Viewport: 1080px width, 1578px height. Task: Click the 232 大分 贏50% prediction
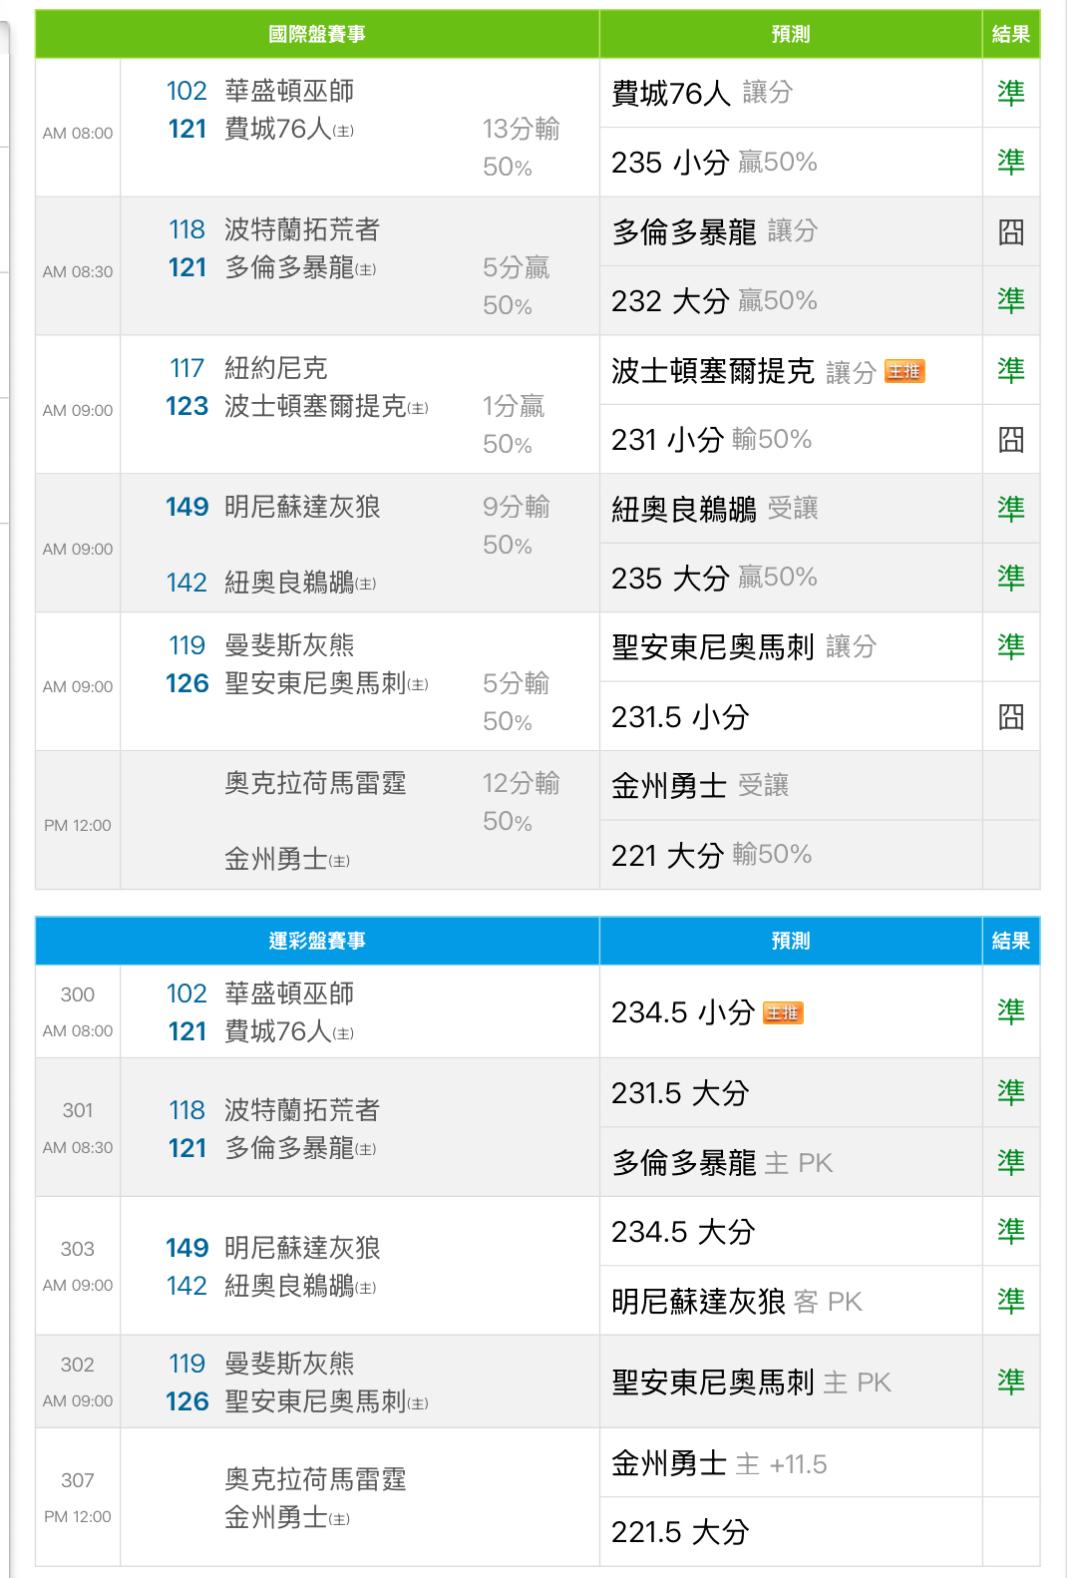click(x=714, y=301)
